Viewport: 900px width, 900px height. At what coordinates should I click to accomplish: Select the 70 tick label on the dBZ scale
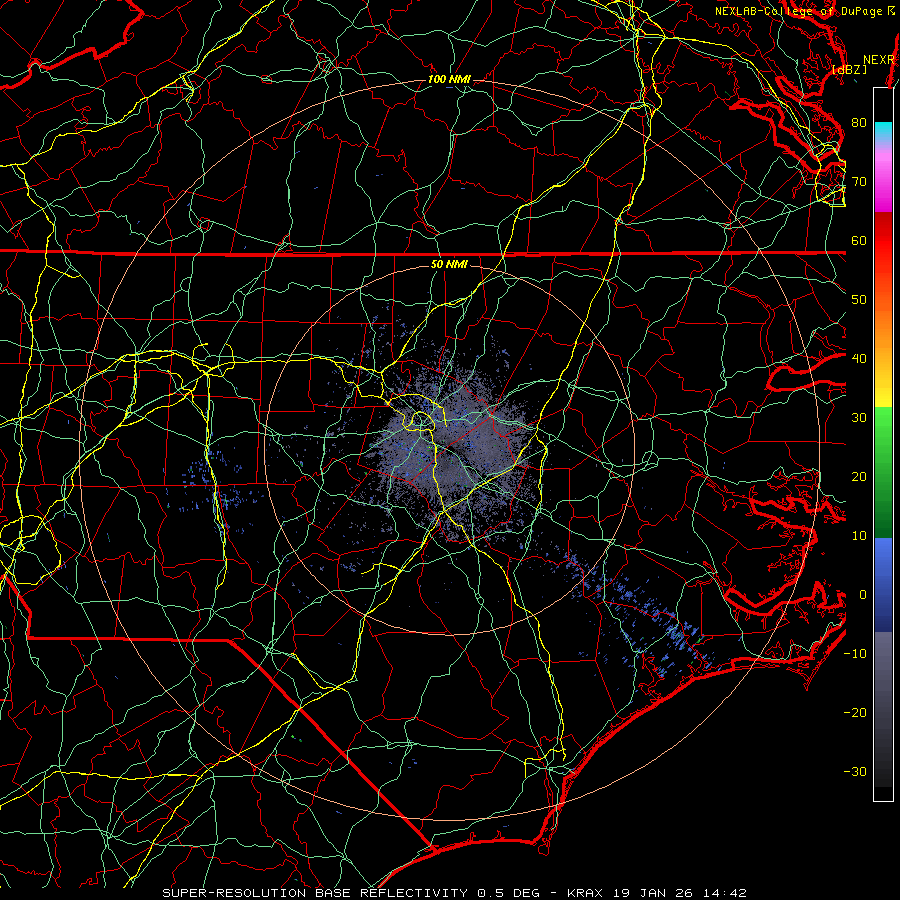click(x=859, y=181)
